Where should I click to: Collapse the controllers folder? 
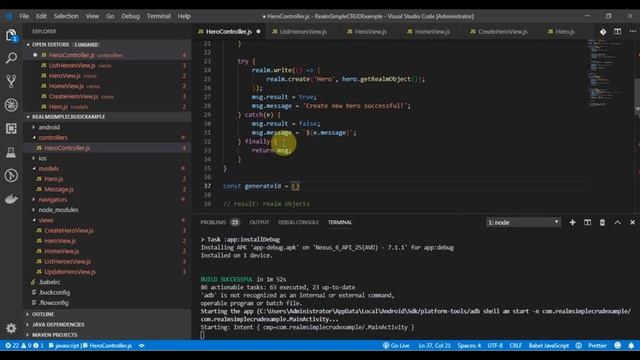tap(53, 138)
